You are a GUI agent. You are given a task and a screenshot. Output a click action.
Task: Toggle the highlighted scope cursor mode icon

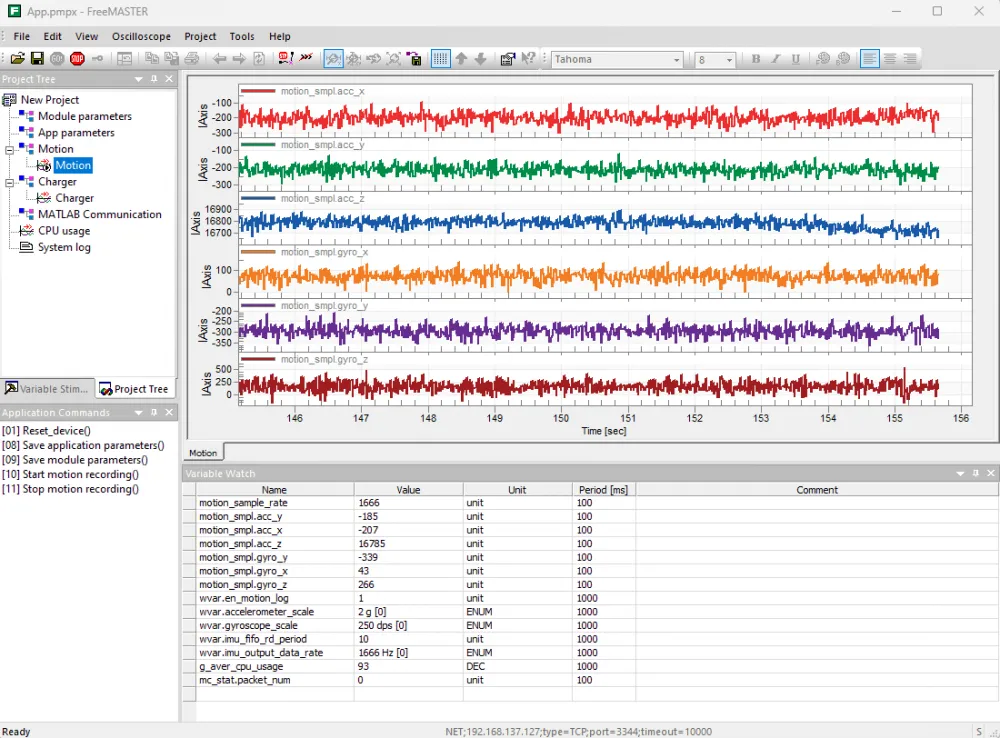(x=333, y=59)
